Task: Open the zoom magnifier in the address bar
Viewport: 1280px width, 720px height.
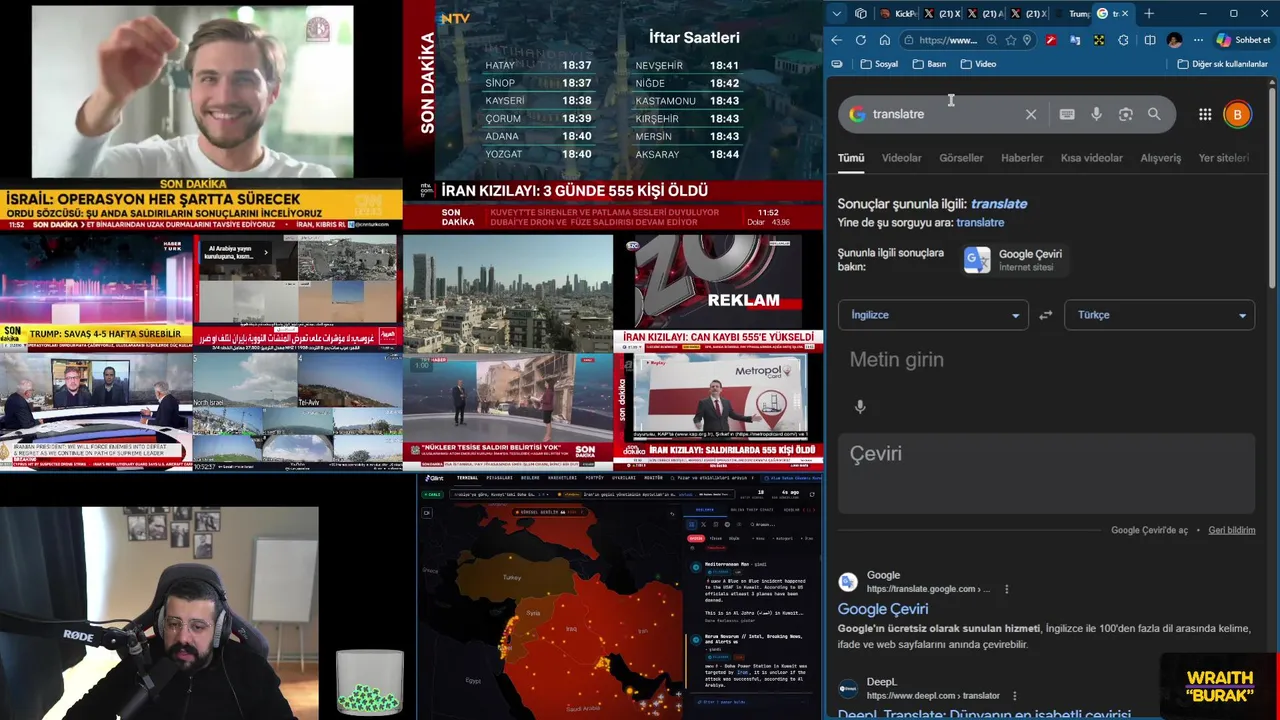Action: click(x=992, y=40)
